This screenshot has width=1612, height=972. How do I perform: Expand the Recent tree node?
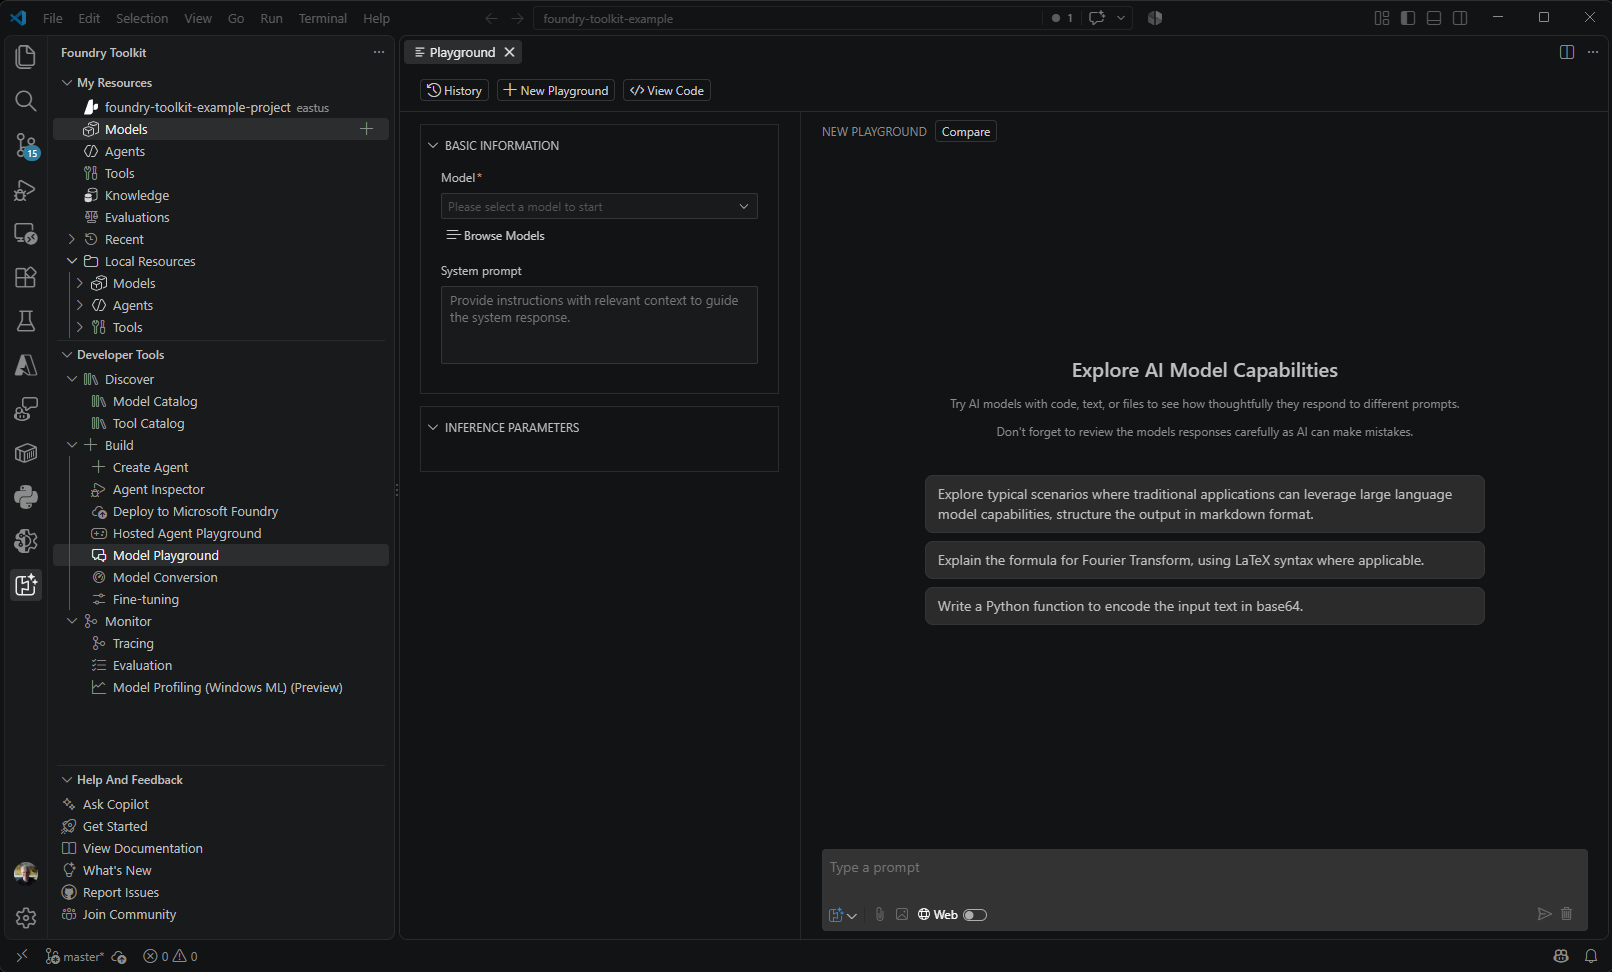pos(72,239)
